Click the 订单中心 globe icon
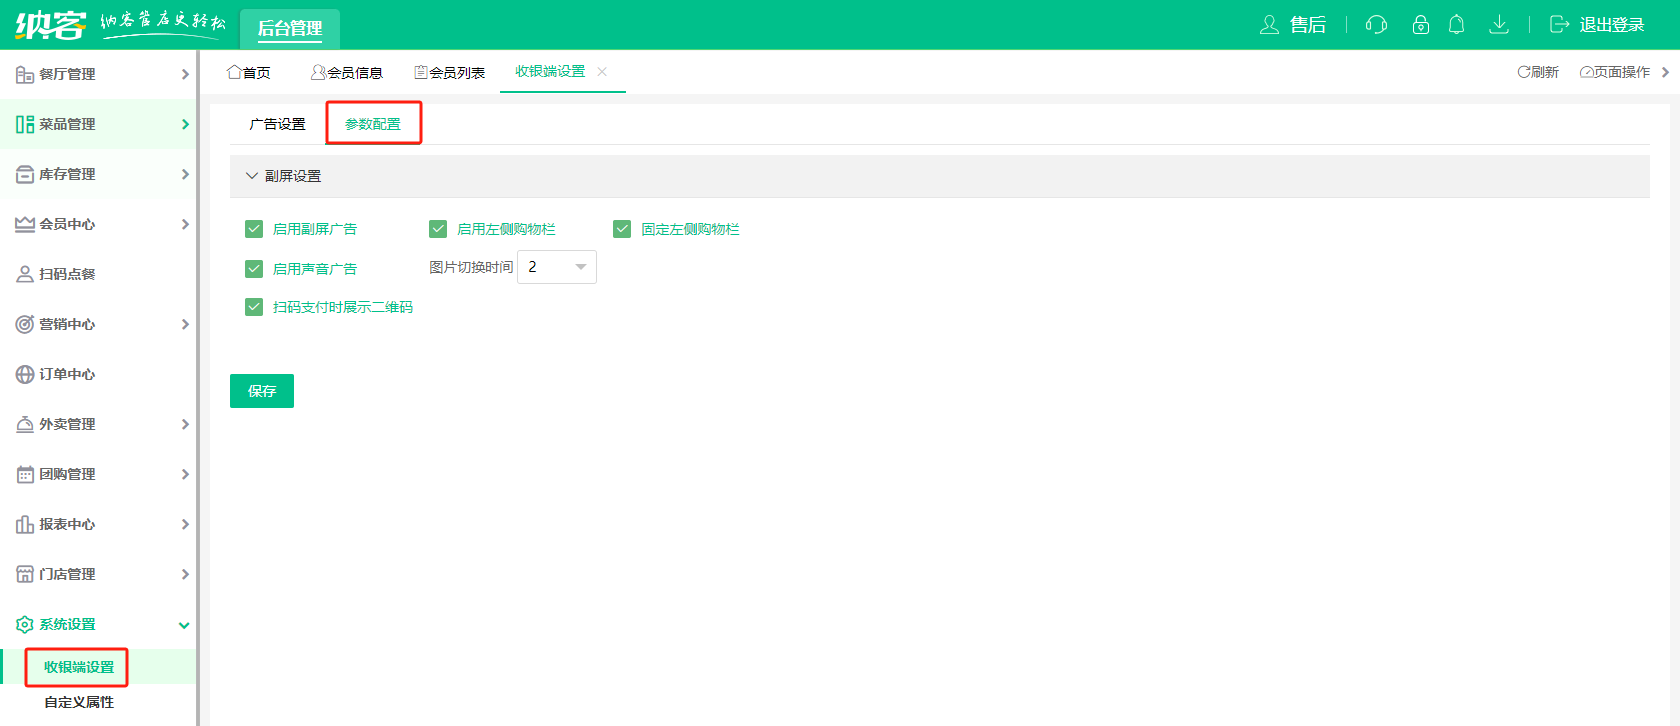 [x=25, y=374]
